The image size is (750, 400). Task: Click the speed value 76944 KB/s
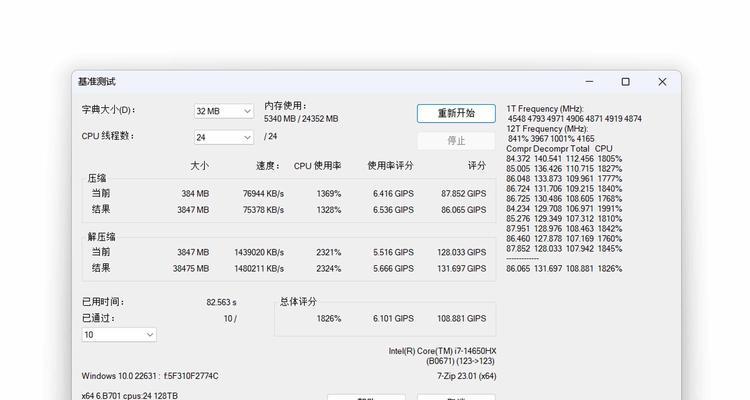point(263,194)
